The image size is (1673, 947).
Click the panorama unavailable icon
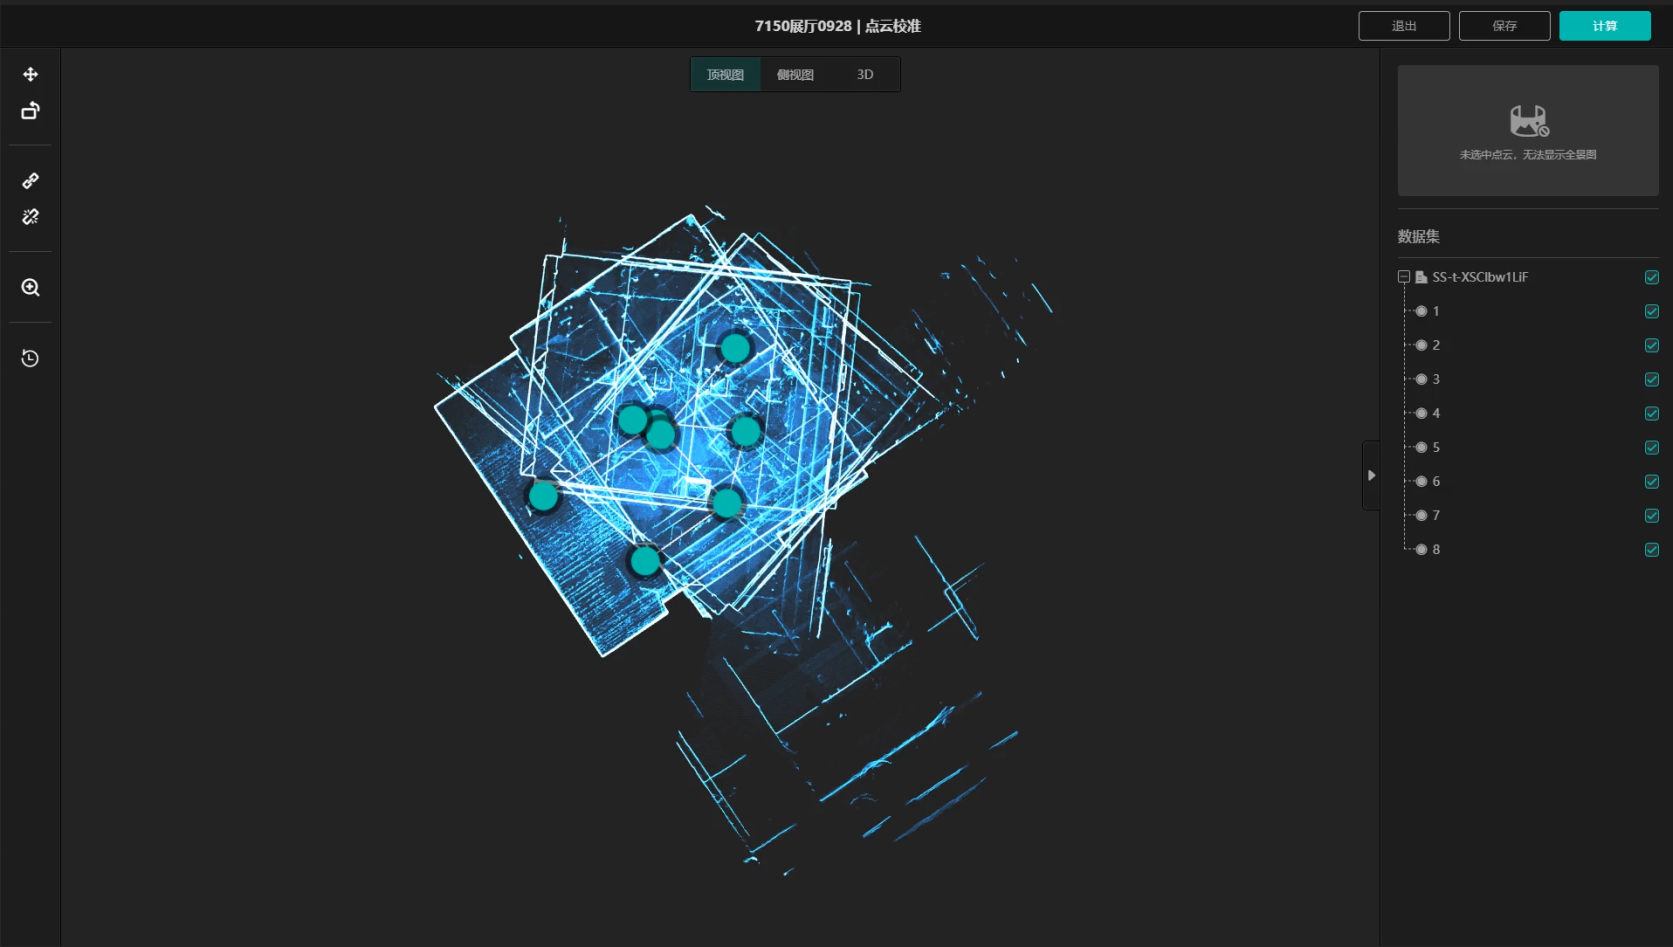pyautogui.click(x=1528, y=121)
